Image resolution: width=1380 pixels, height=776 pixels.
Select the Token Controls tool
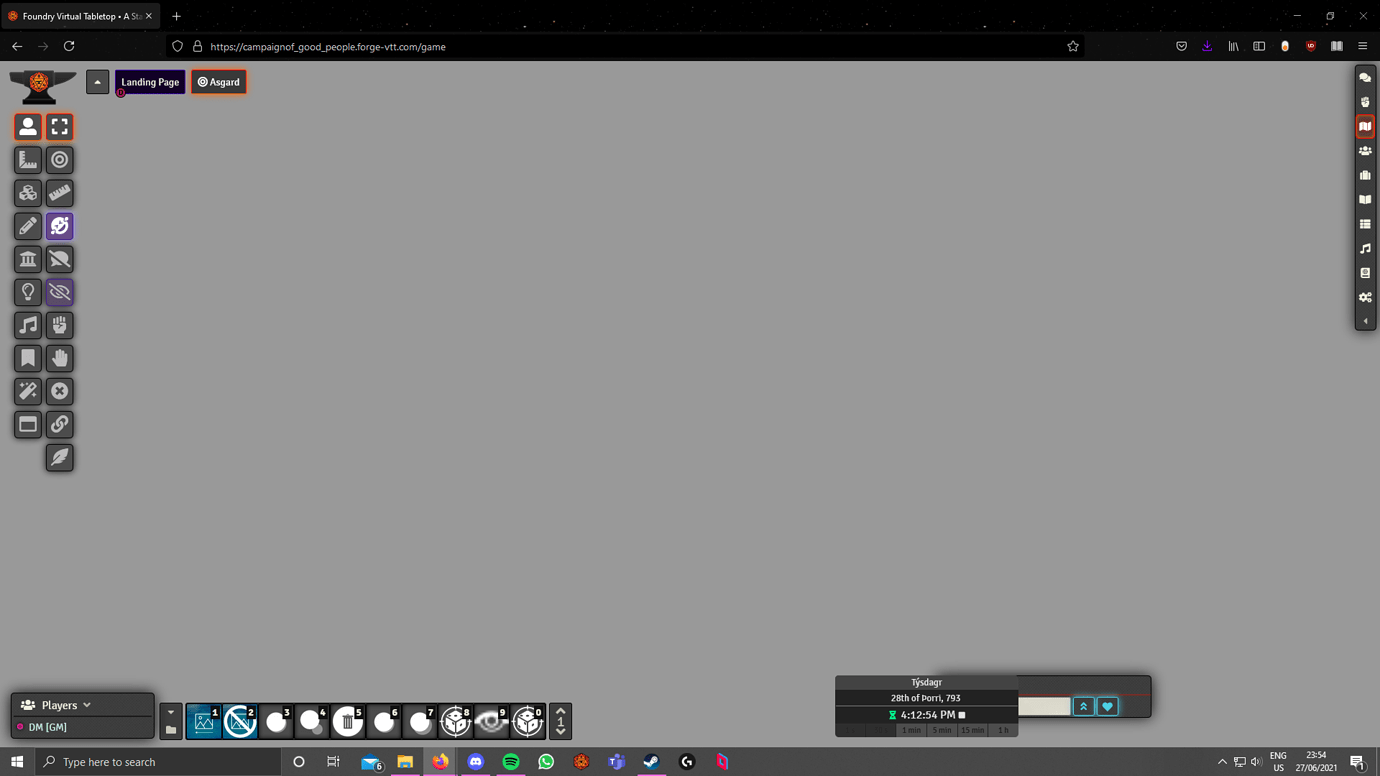coord(28,127)
